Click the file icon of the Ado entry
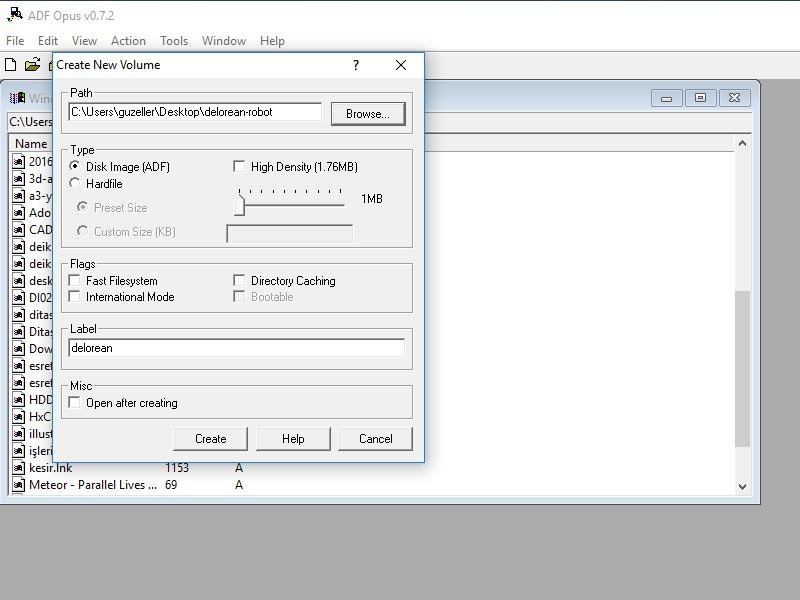Image resolution: width=800 pixels, height=600 pixels. pyautogui.click(x=18, y=213)
